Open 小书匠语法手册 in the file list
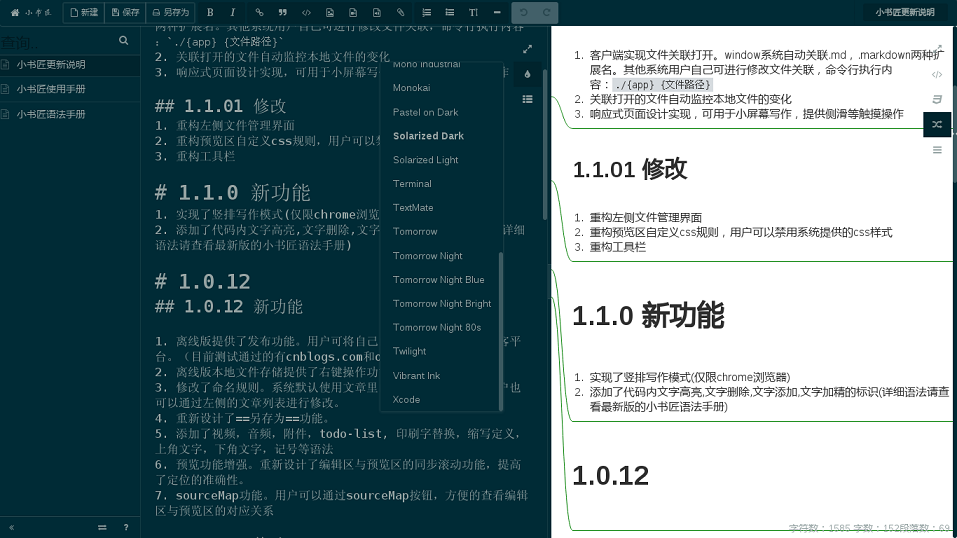Screen dimensions: 957x538 70,114
